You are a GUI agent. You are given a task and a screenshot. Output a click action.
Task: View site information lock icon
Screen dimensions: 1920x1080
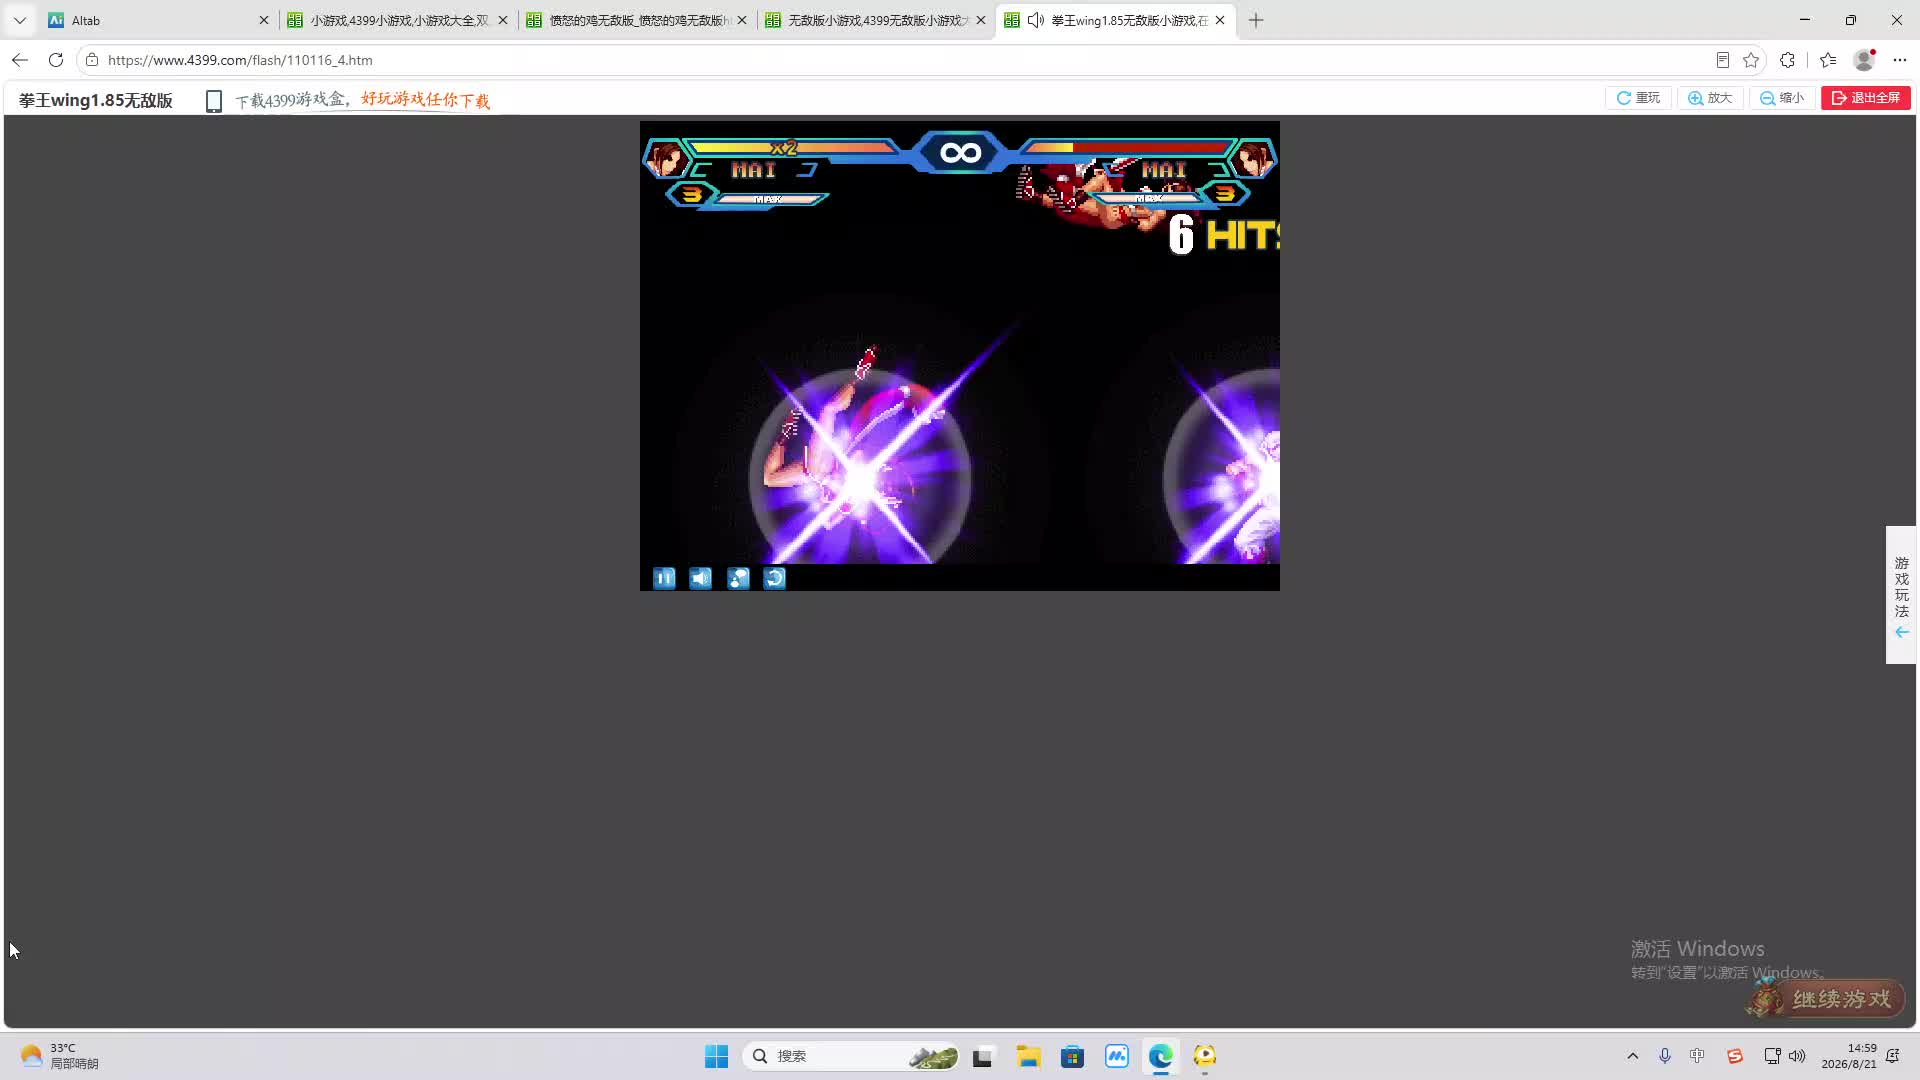pyautogui.click(x=92, y=60)
